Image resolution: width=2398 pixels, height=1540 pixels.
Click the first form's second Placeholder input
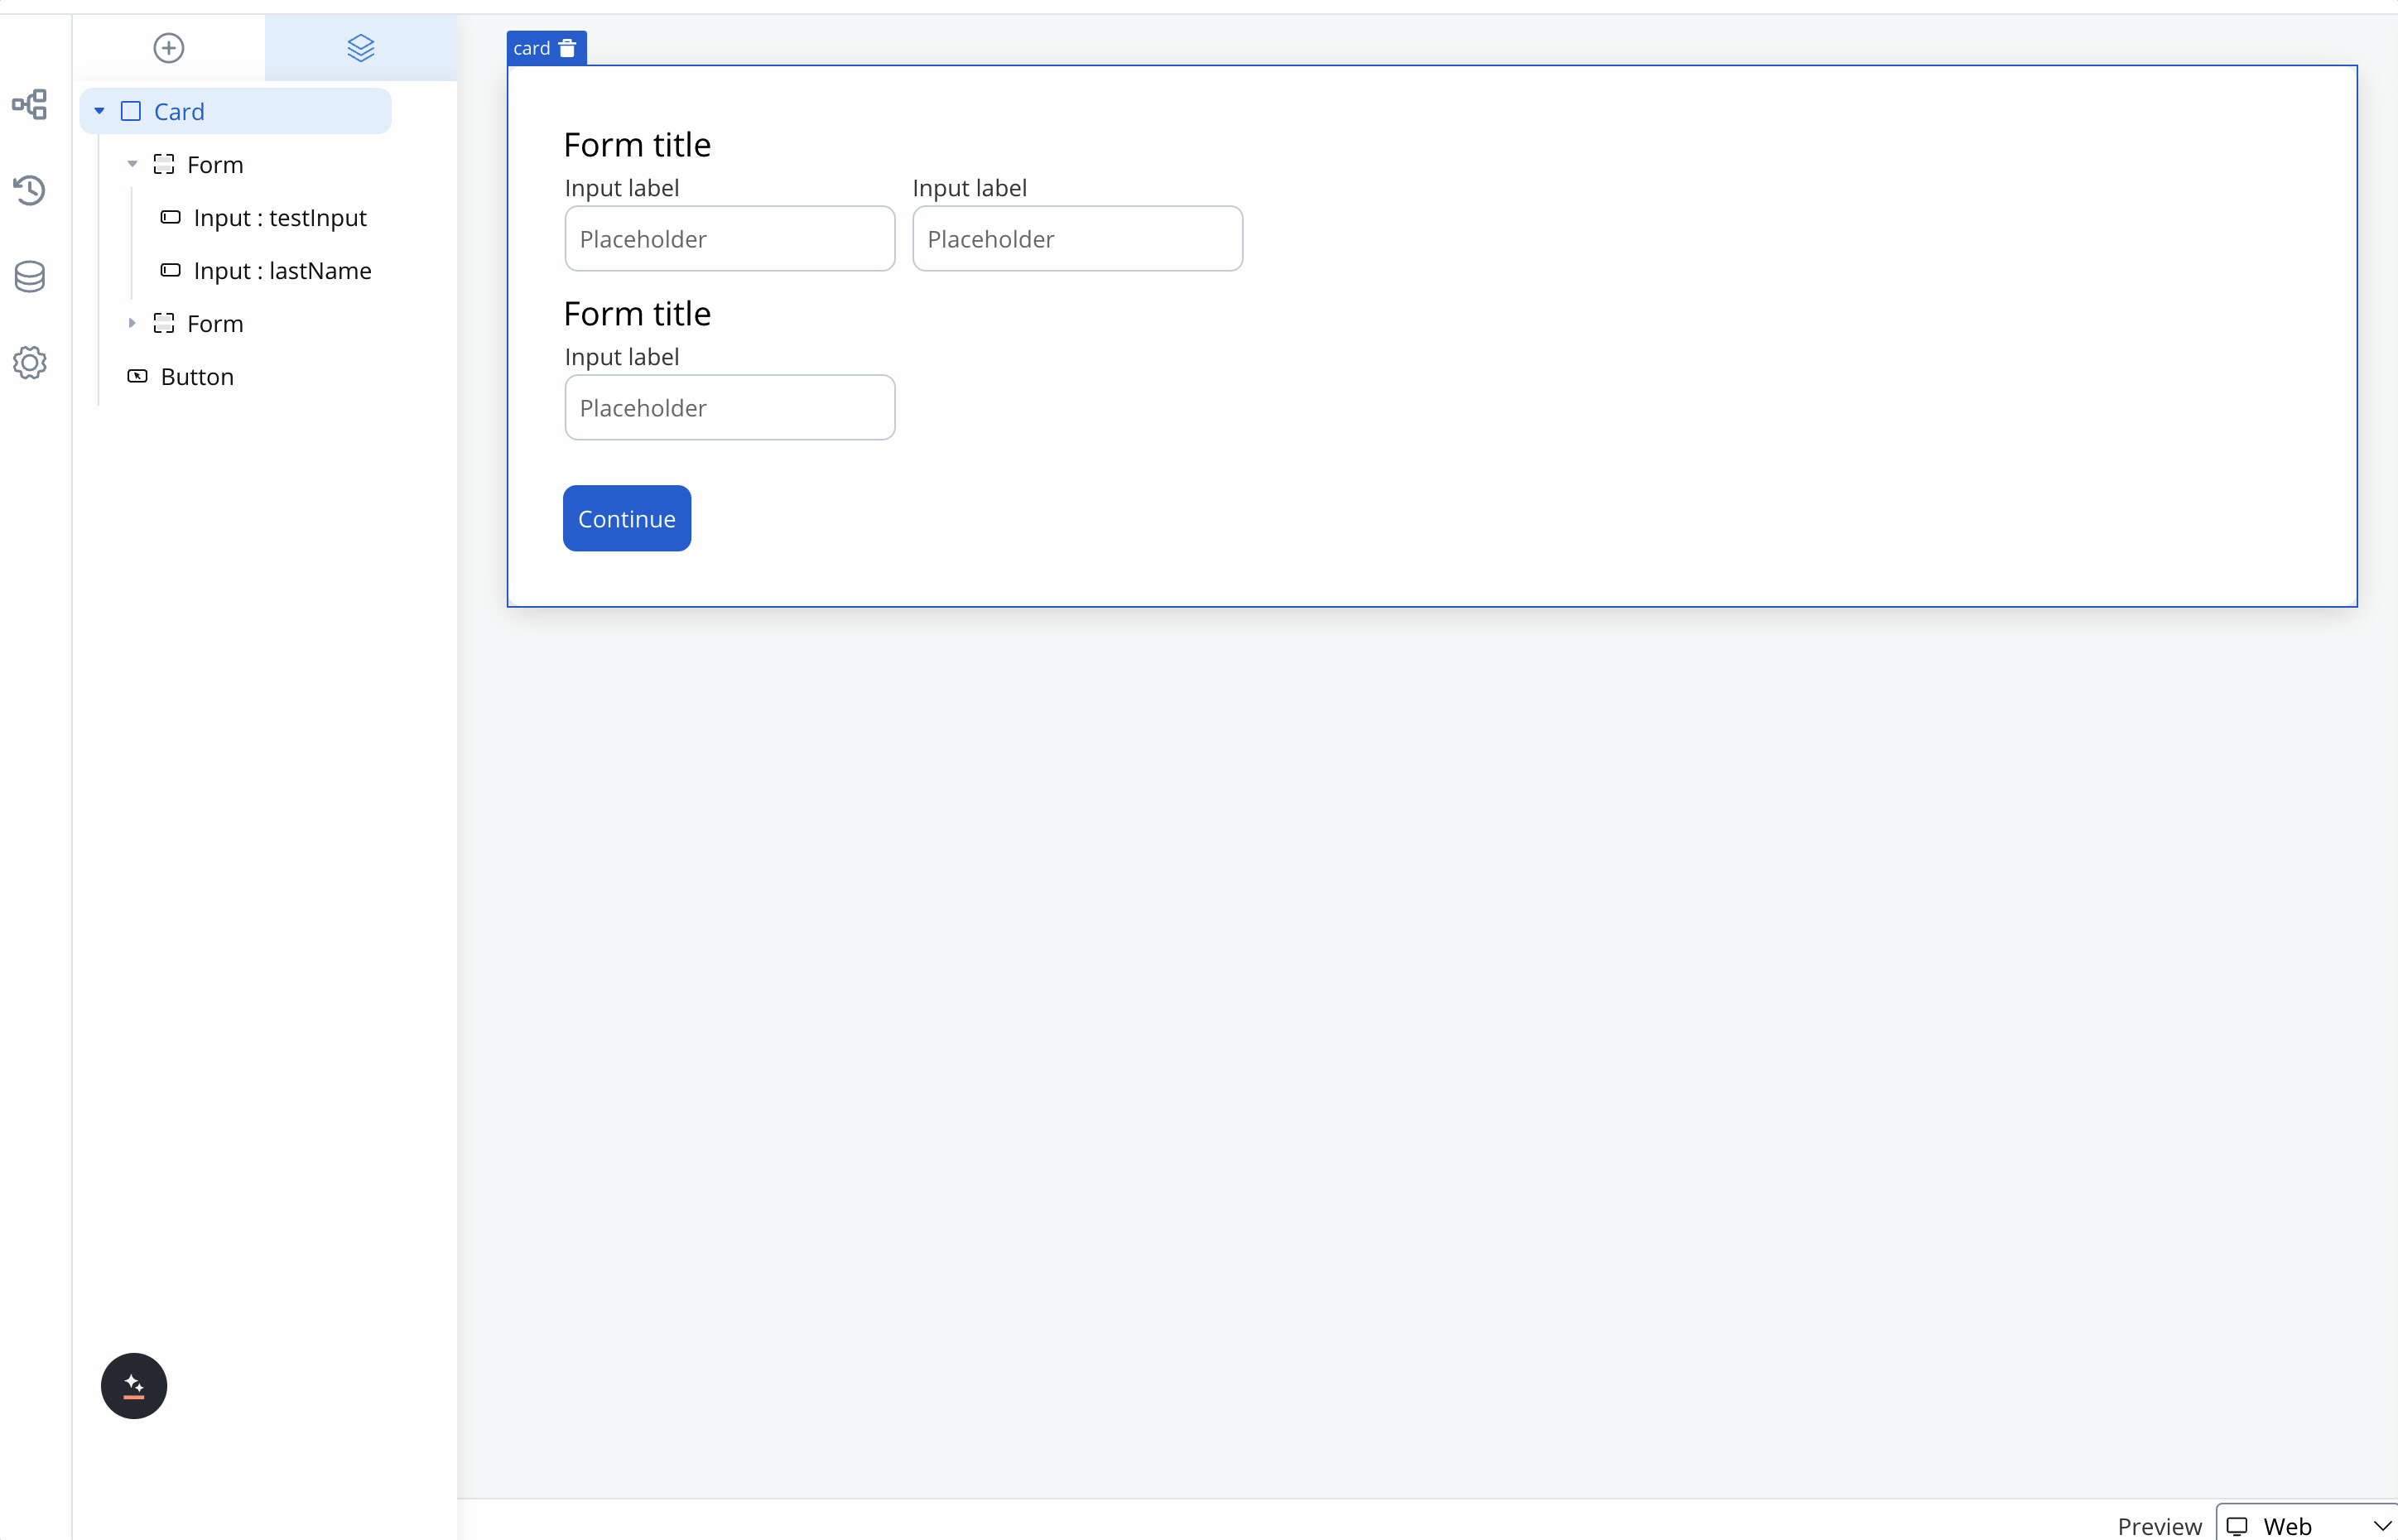[x=1077, y=239]
